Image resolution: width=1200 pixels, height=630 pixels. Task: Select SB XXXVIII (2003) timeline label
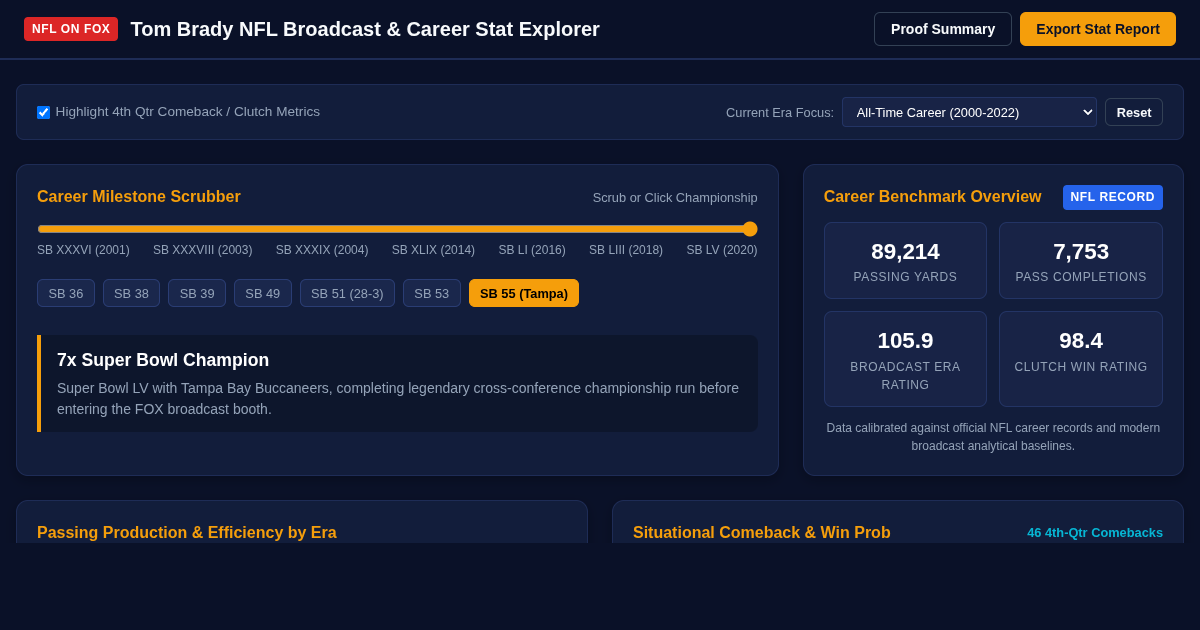coord(203,250)
